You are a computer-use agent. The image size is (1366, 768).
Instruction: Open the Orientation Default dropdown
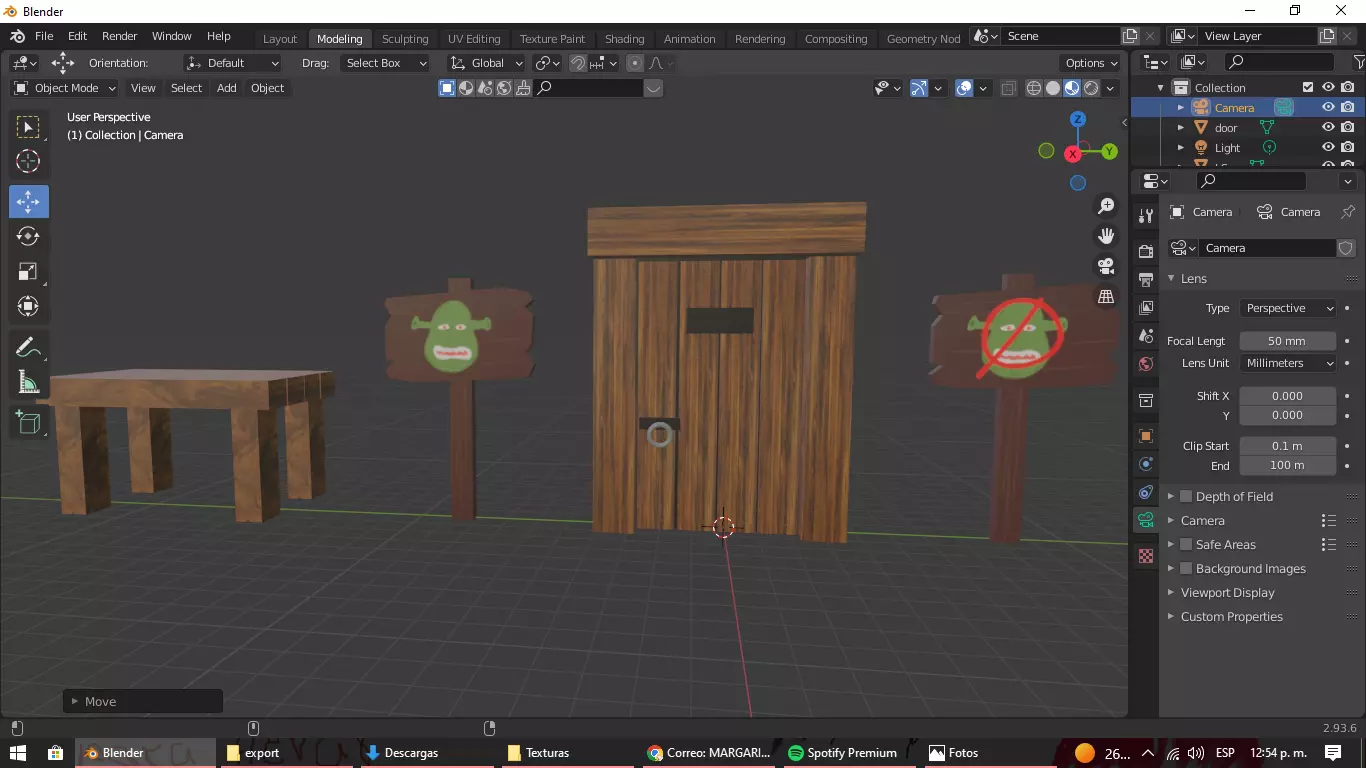click(x=233, y=63)
